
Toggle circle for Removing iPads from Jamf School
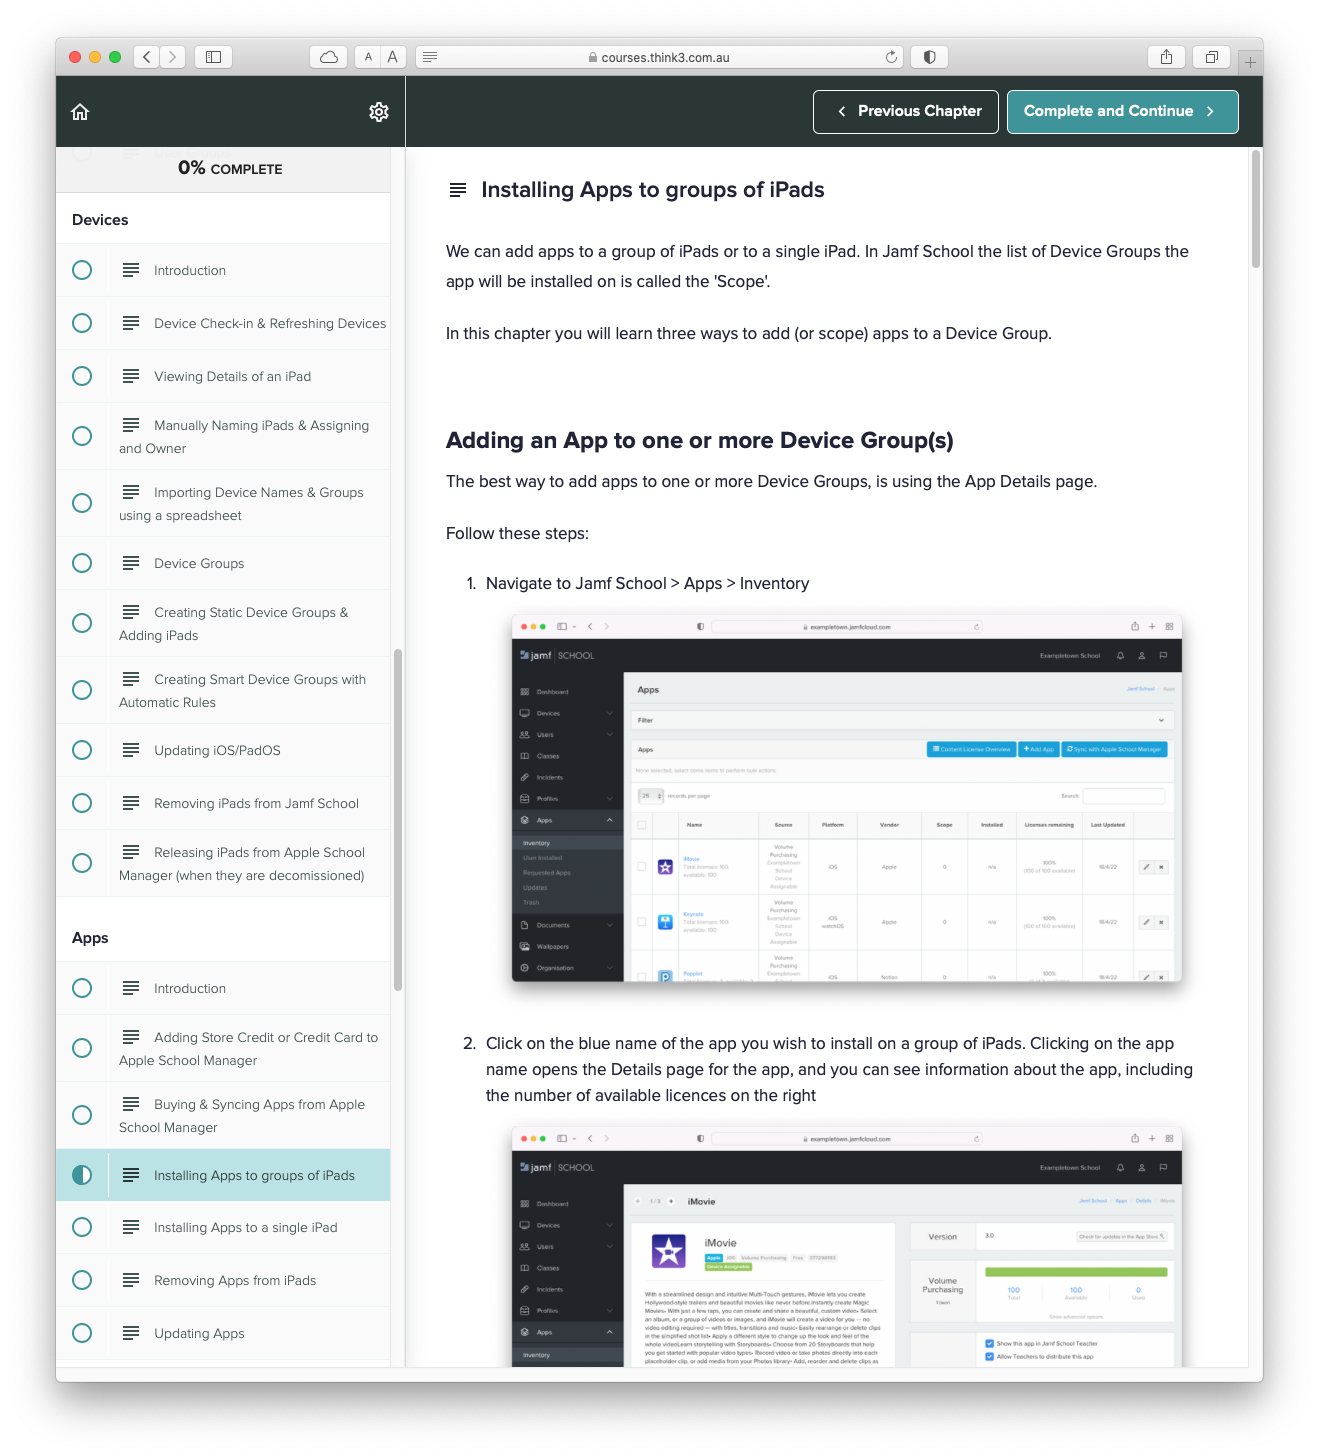click(82, 803)
